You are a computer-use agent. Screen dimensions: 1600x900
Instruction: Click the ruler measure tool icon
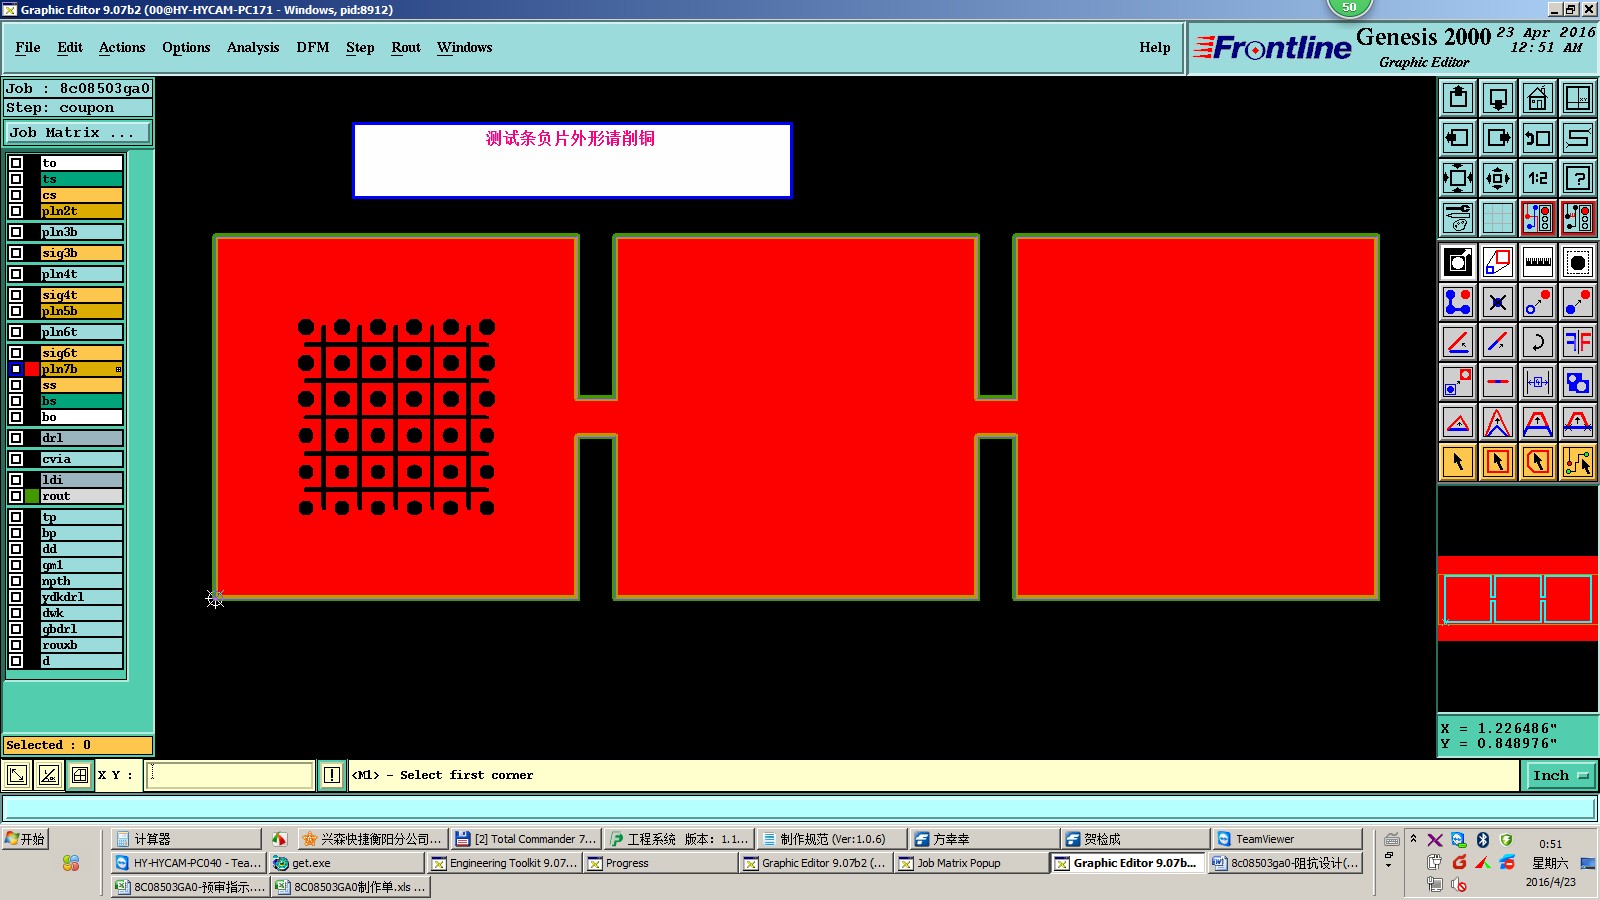[x=1538, y=262]
